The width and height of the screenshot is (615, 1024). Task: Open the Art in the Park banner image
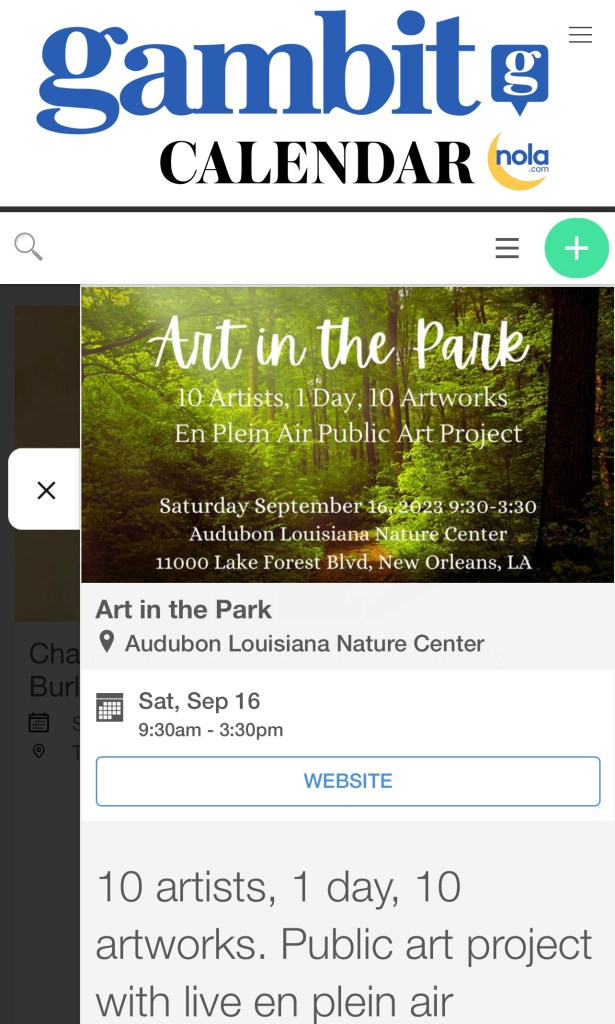pos(347,434)
